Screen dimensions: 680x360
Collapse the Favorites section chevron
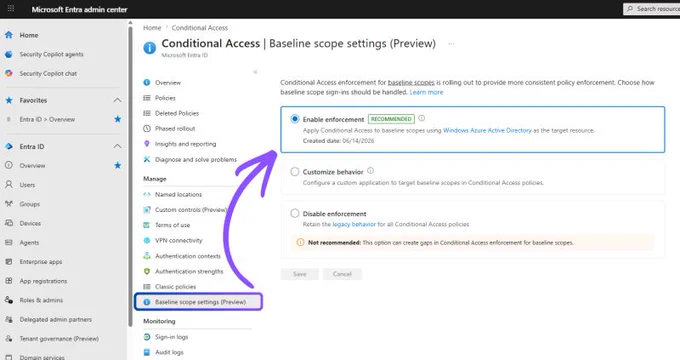117,100
